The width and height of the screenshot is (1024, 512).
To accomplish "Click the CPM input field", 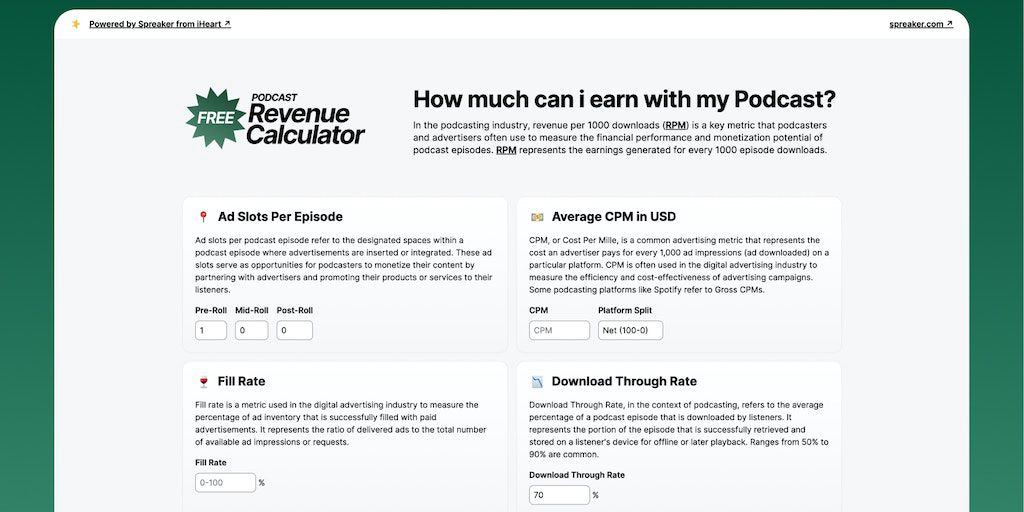I will point(559,330).
